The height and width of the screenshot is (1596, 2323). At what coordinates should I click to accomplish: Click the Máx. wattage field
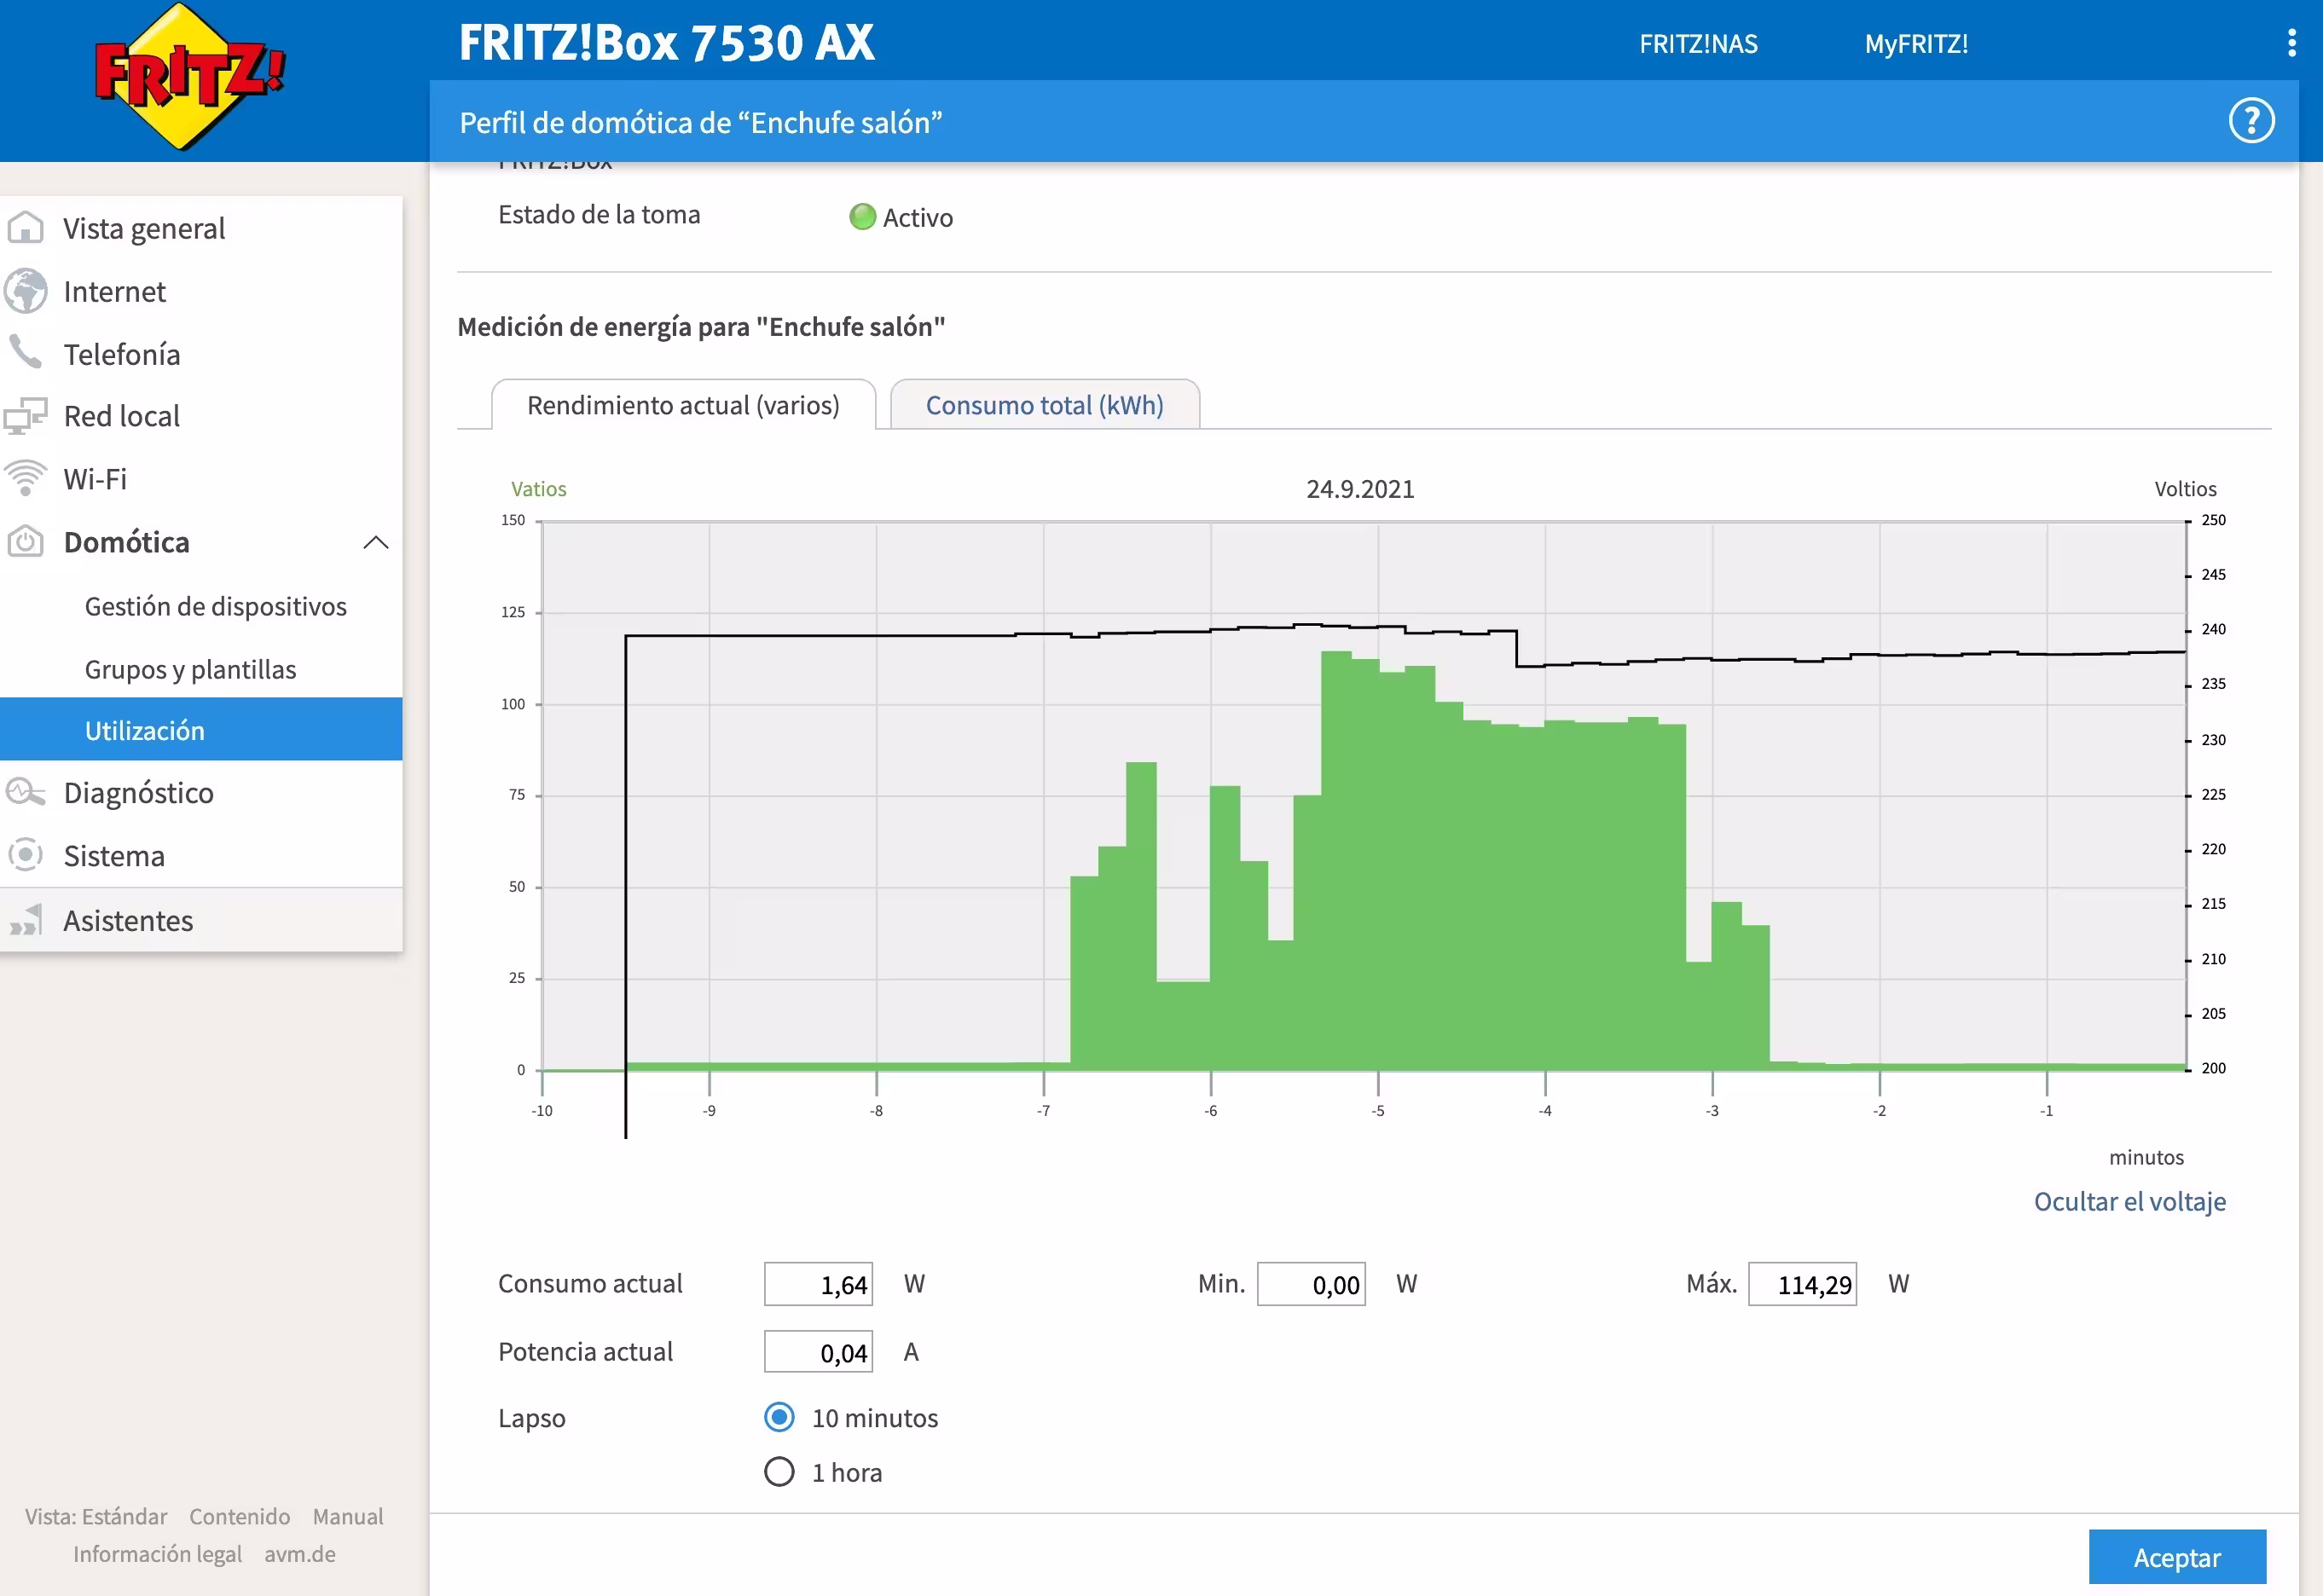tap(1802, 1284)
